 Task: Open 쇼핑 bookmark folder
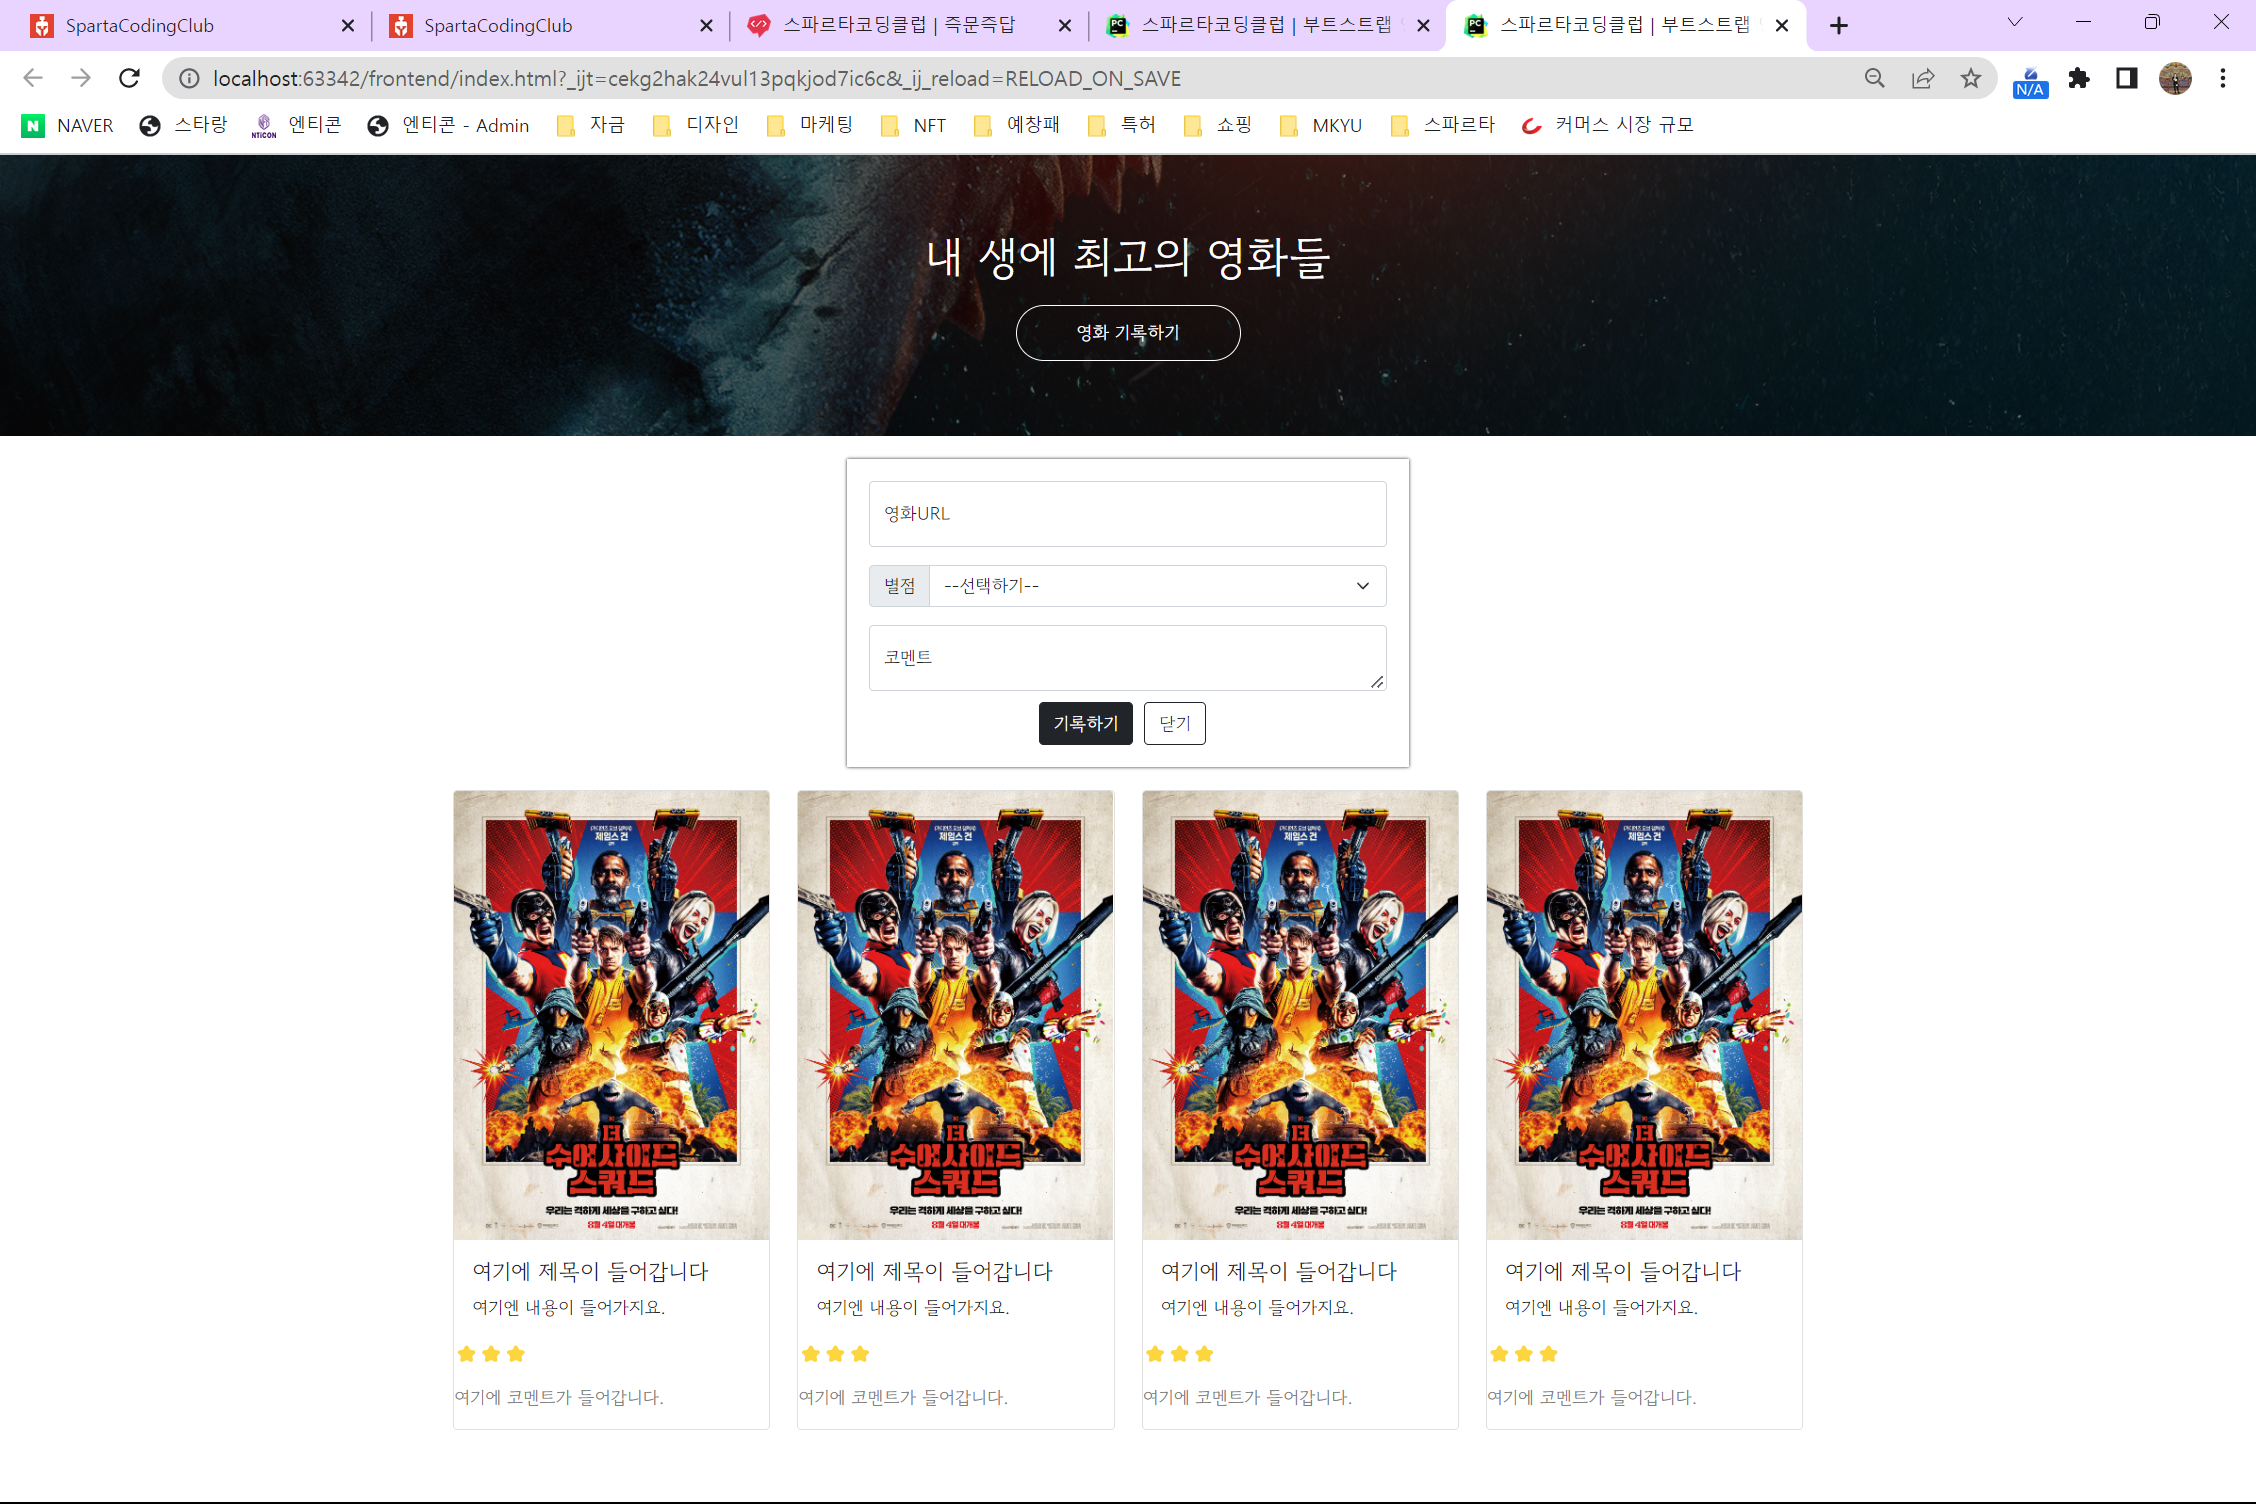tap(1218, 125)
